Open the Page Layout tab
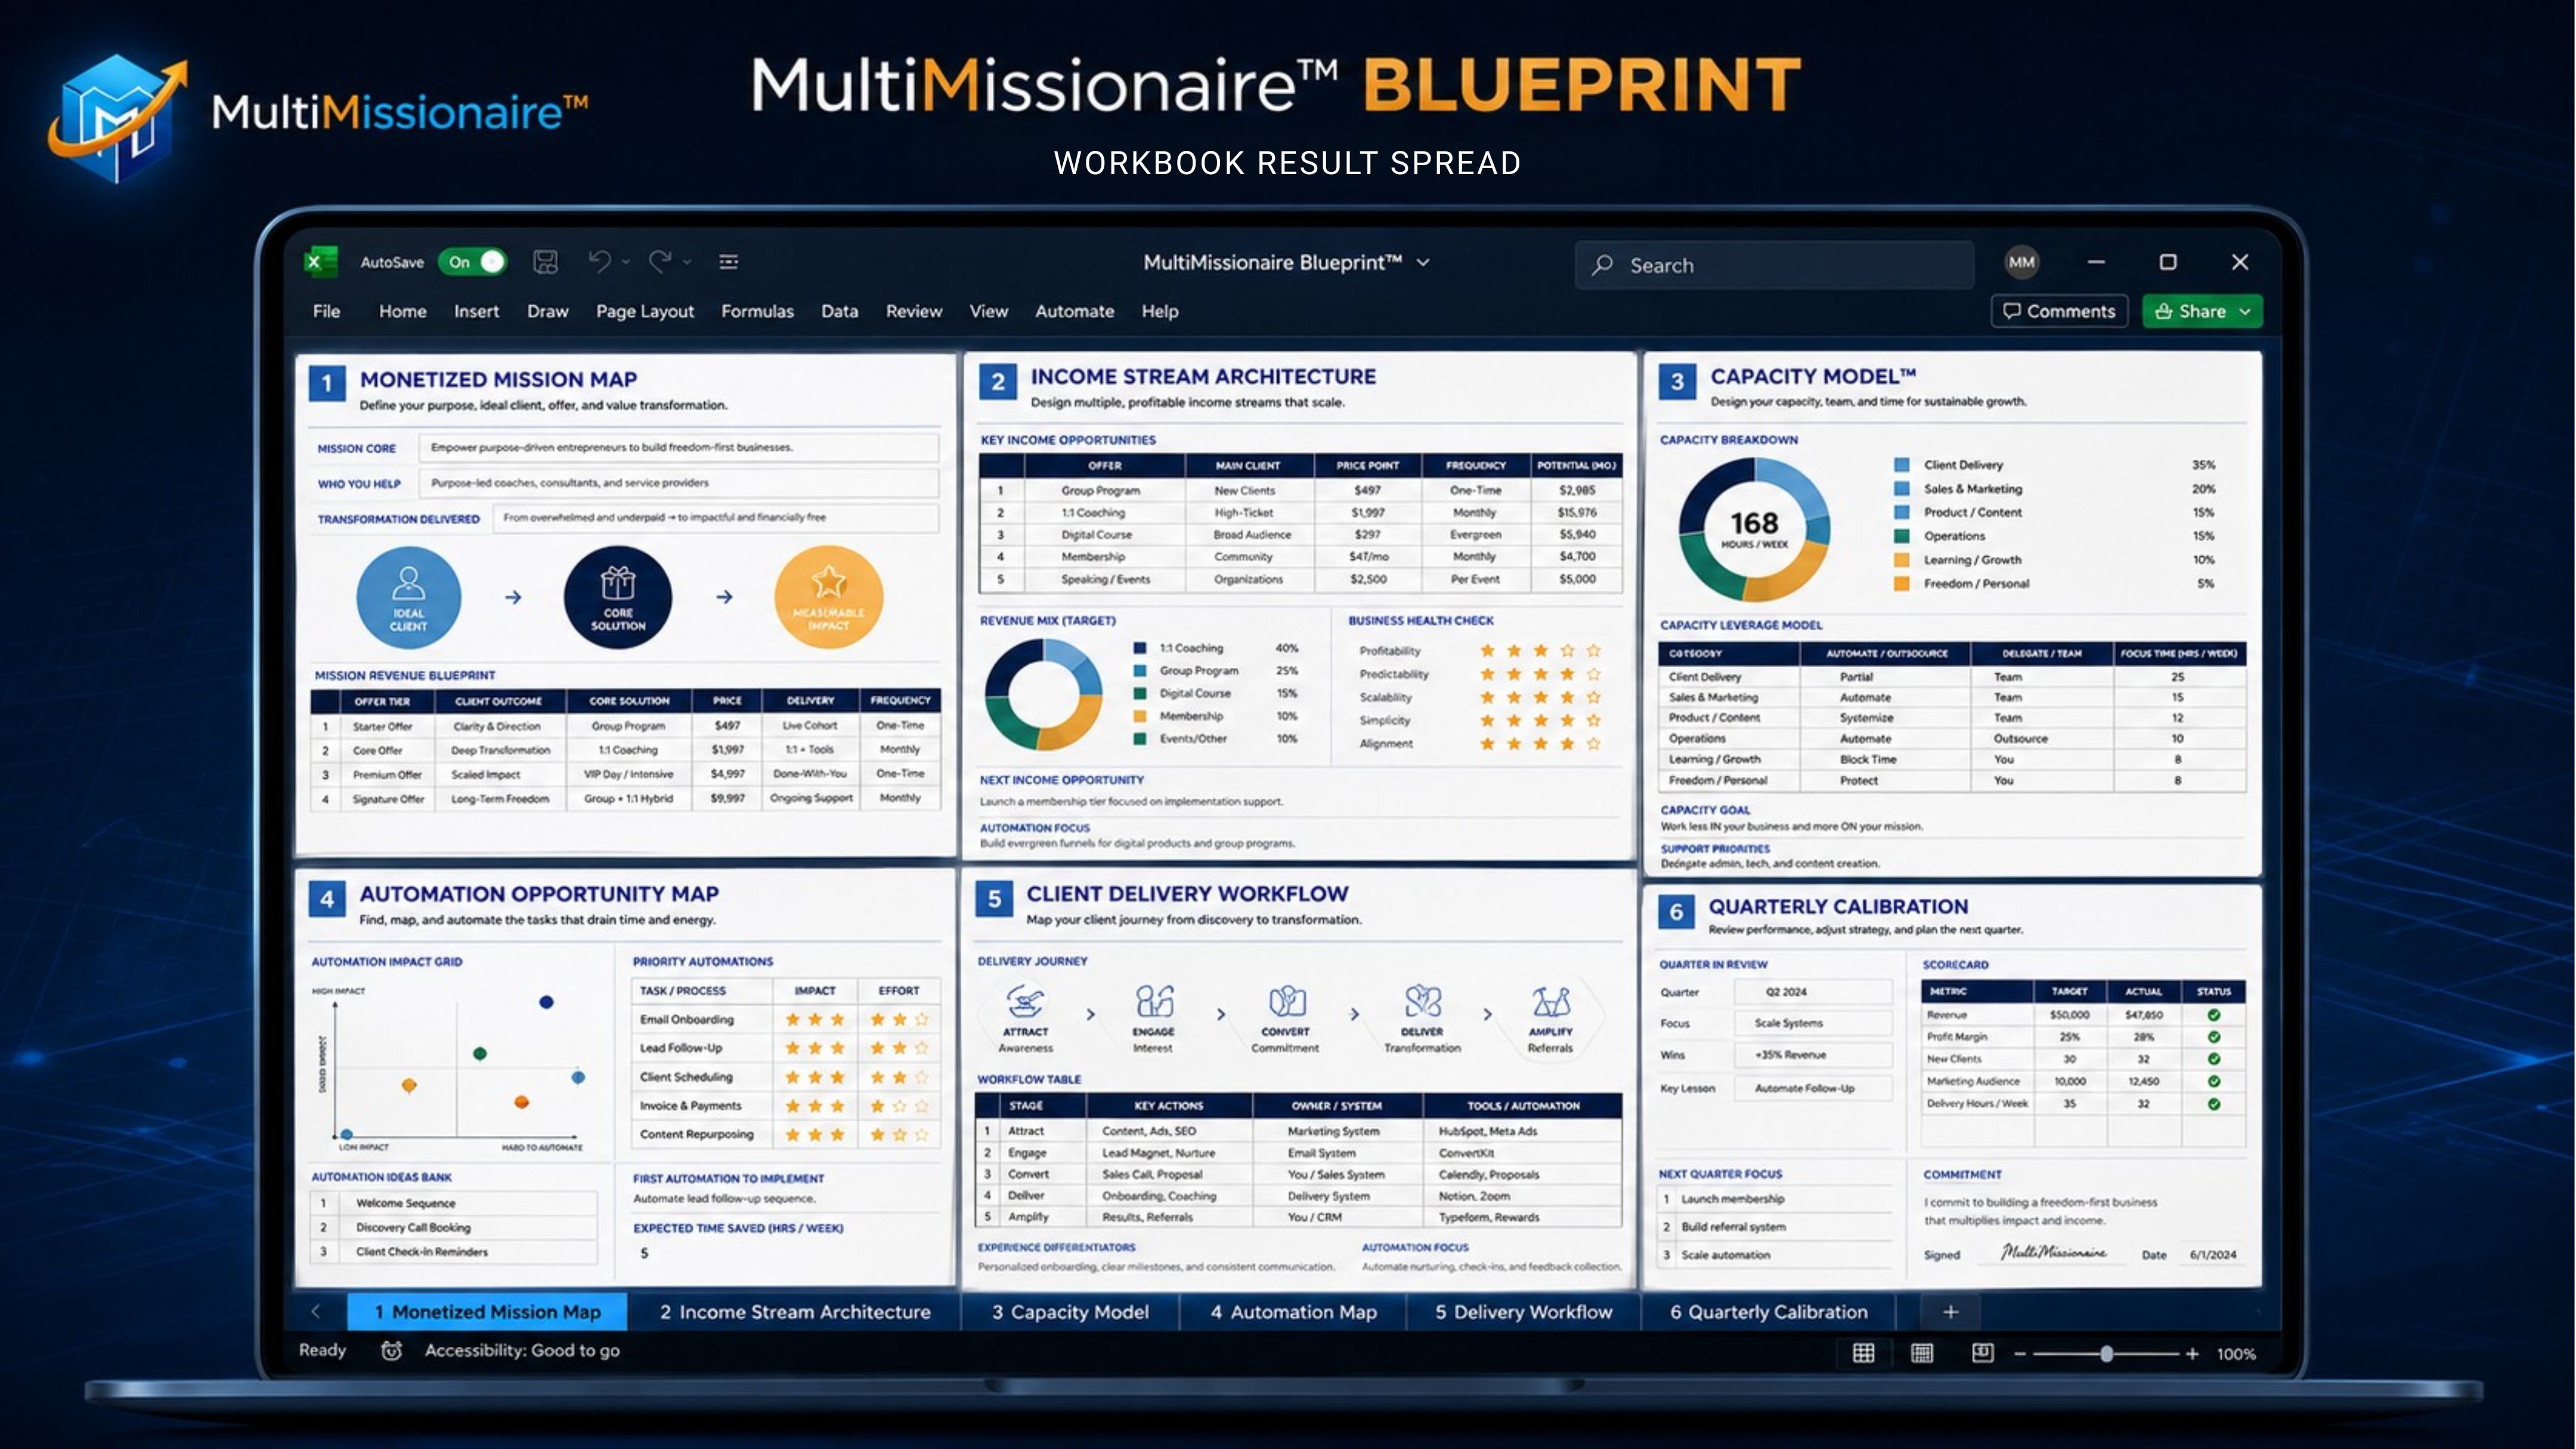The height and width of the screenshot is (1449, 2576). pyautogui.click(x=645, y=311)
